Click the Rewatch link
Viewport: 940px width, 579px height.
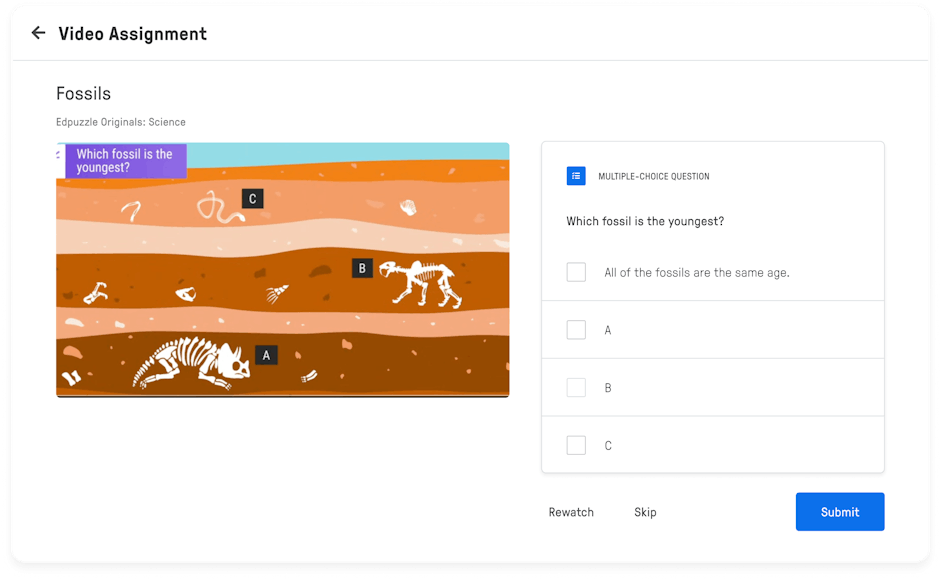tap(571, 512)
